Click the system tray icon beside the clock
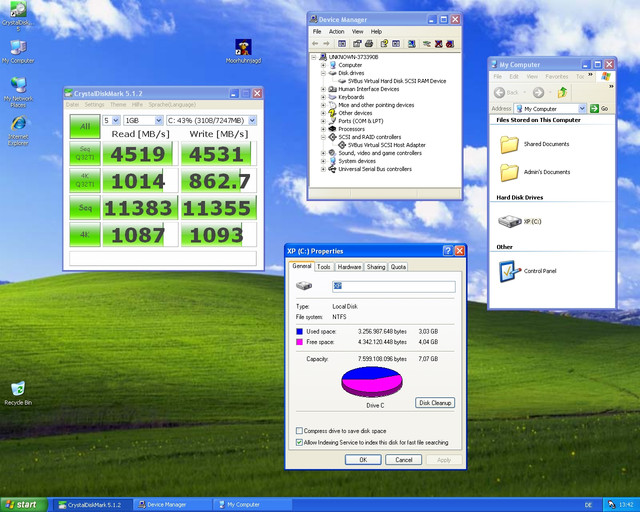 pos(611,505)
